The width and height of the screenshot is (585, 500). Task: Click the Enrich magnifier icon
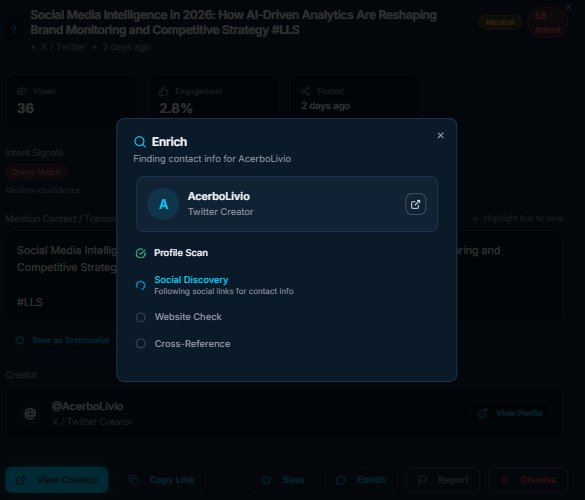click(x=140, y=142)
